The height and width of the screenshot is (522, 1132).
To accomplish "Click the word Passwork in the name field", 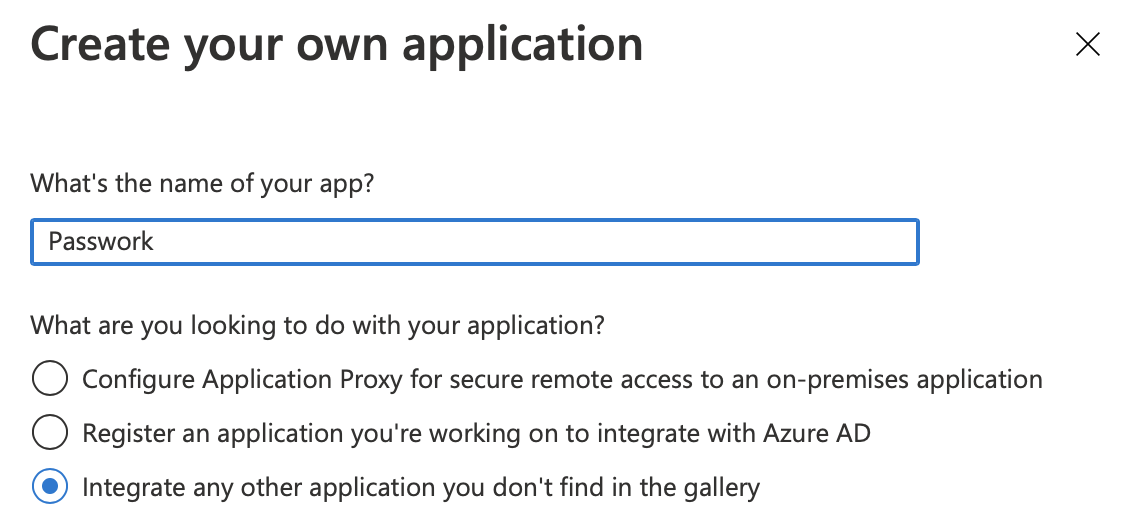I will coord(101,242).
